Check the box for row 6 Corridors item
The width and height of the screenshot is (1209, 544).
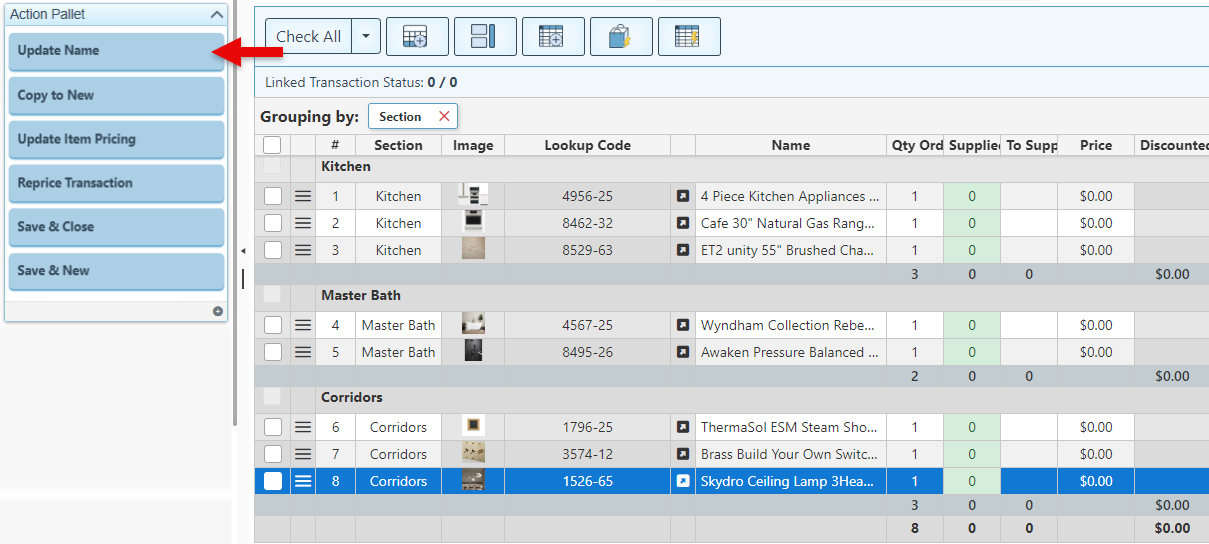tap(273, 427)
